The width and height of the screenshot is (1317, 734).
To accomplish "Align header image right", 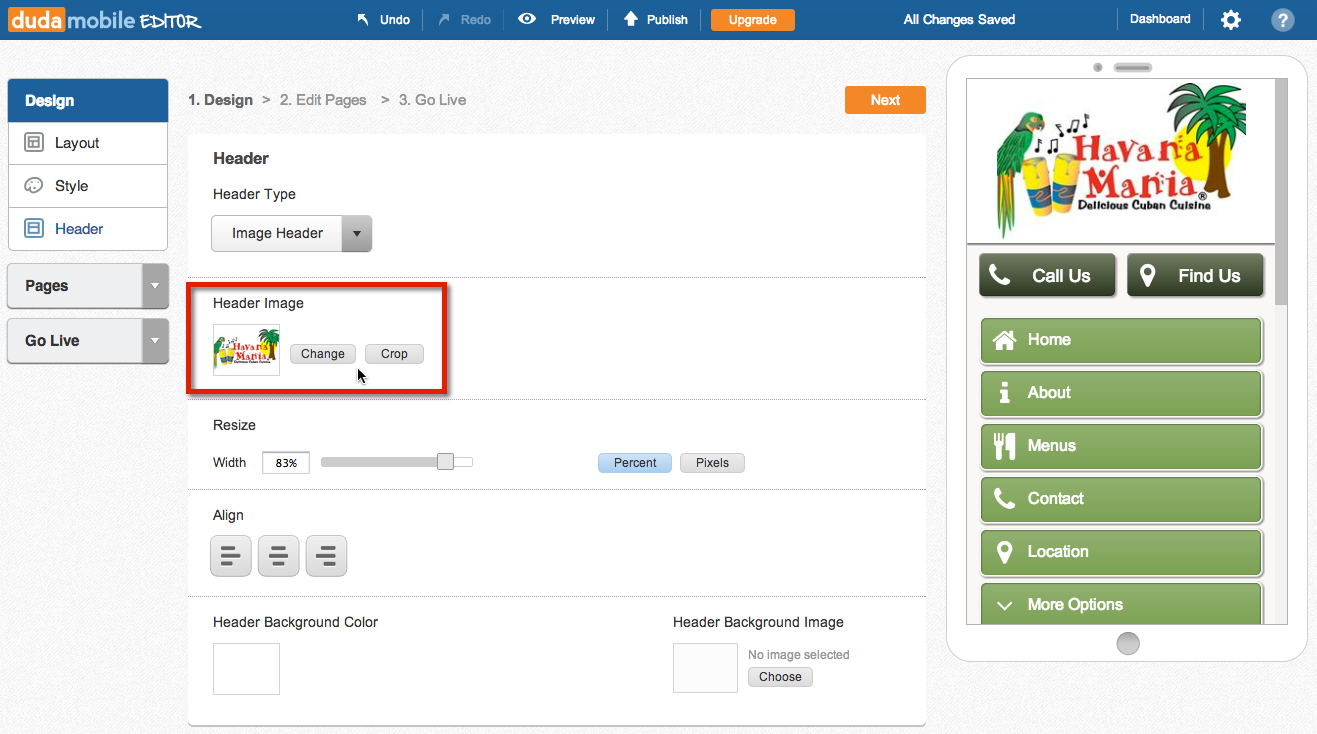I will click(326, 556).
